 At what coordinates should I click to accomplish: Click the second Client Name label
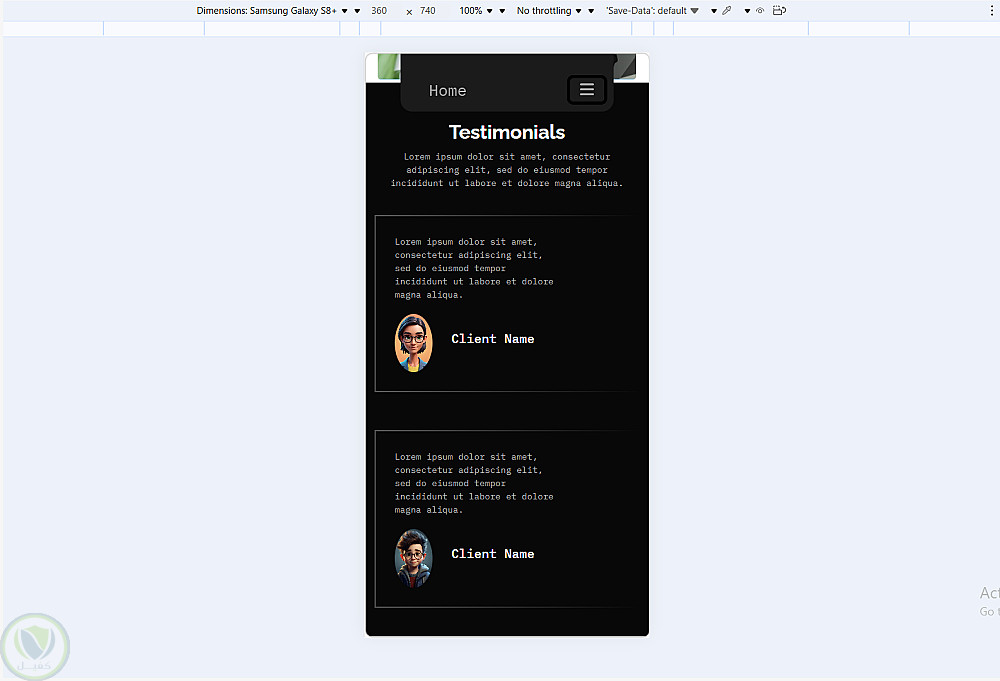pos(492,553)
